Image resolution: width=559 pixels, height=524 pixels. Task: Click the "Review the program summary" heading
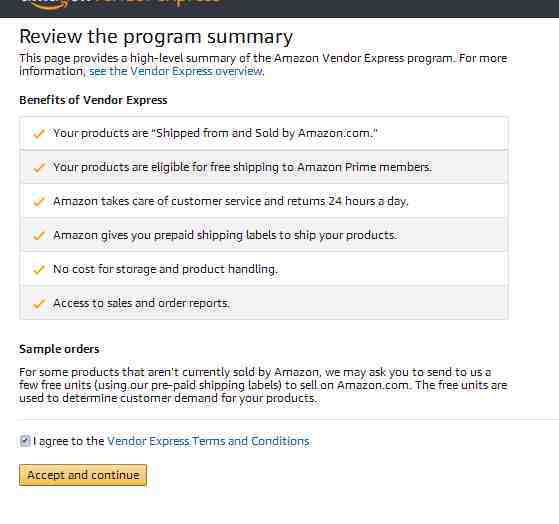point(156,37)
